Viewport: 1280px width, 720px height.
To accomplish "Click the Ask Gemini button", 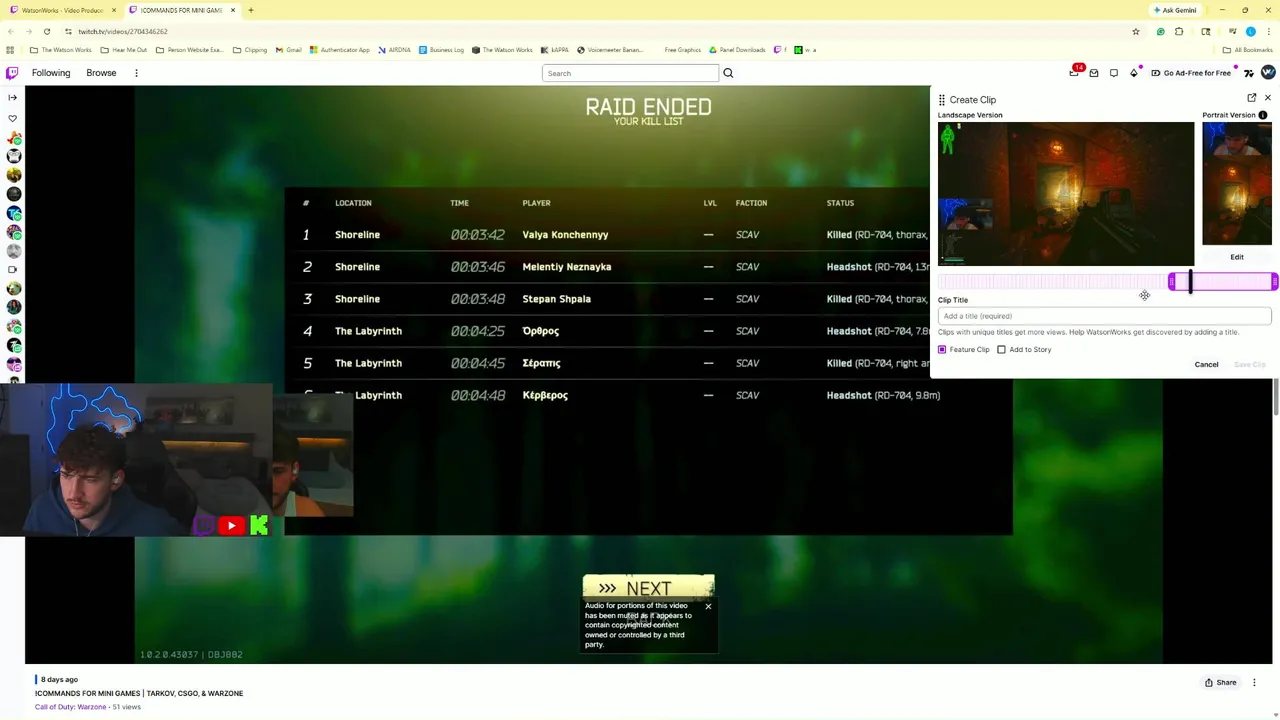I will pos(1175,10).
